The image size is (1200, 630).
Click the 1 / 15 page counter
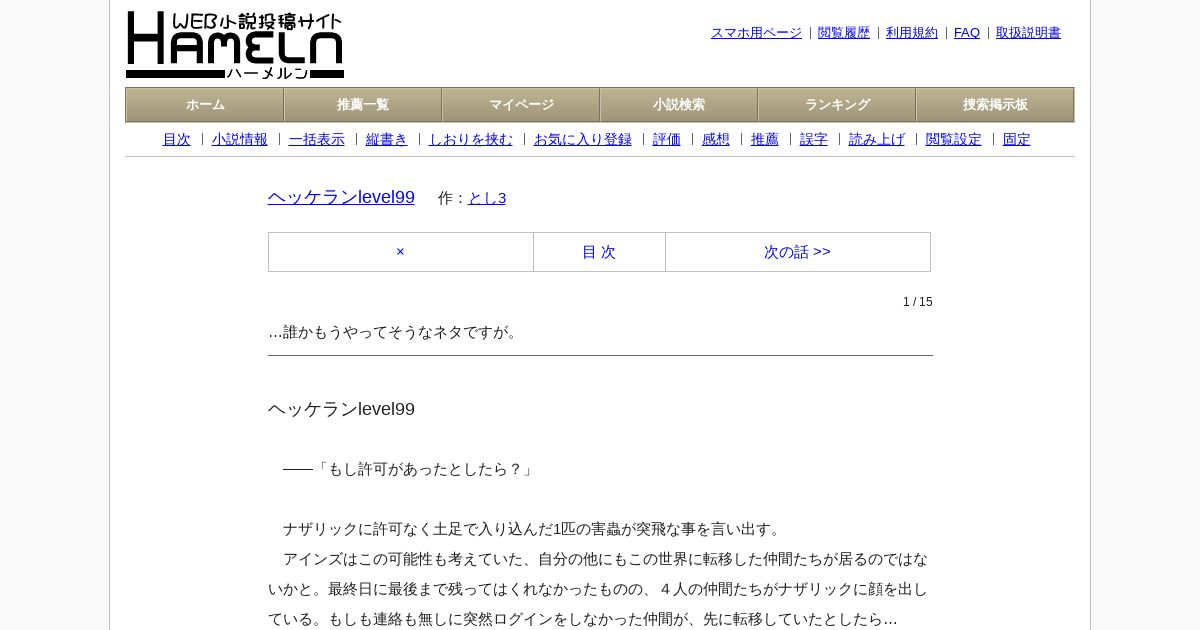(x=918, y=302)
